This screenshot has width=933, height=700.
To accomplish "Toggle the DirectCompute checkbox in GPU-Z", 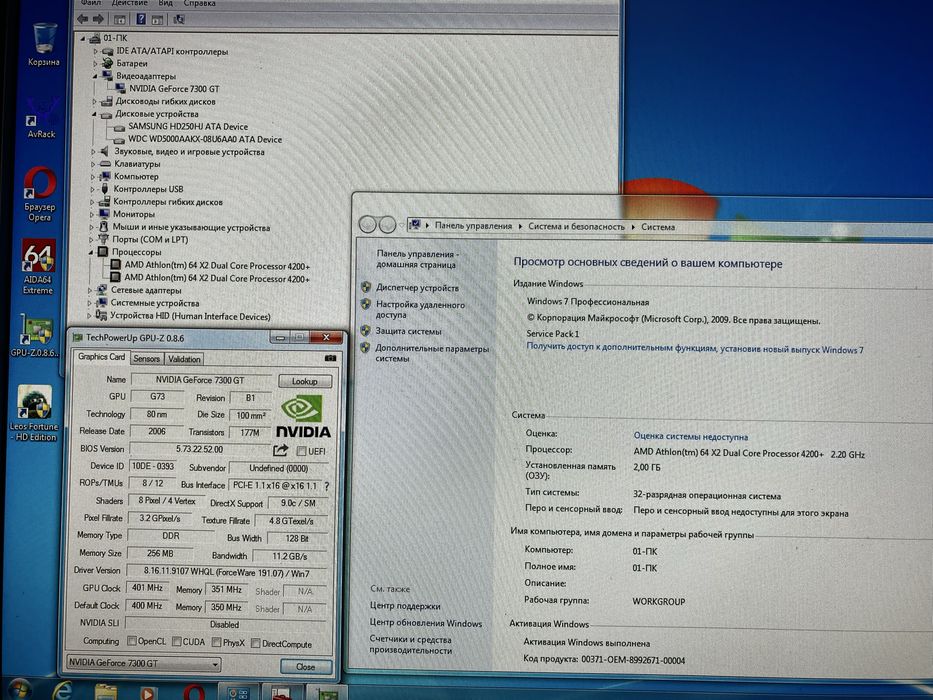I will click(255, 643).
